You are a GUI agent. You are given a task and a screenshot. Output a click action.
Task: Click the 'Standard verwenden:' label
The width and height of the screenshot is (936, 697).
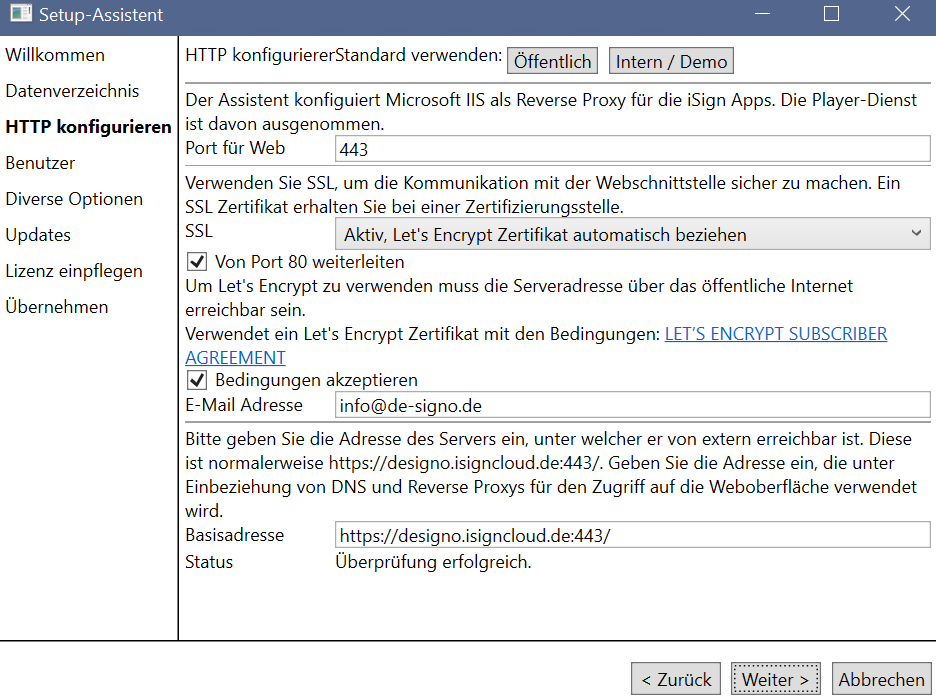click(418, 55)
